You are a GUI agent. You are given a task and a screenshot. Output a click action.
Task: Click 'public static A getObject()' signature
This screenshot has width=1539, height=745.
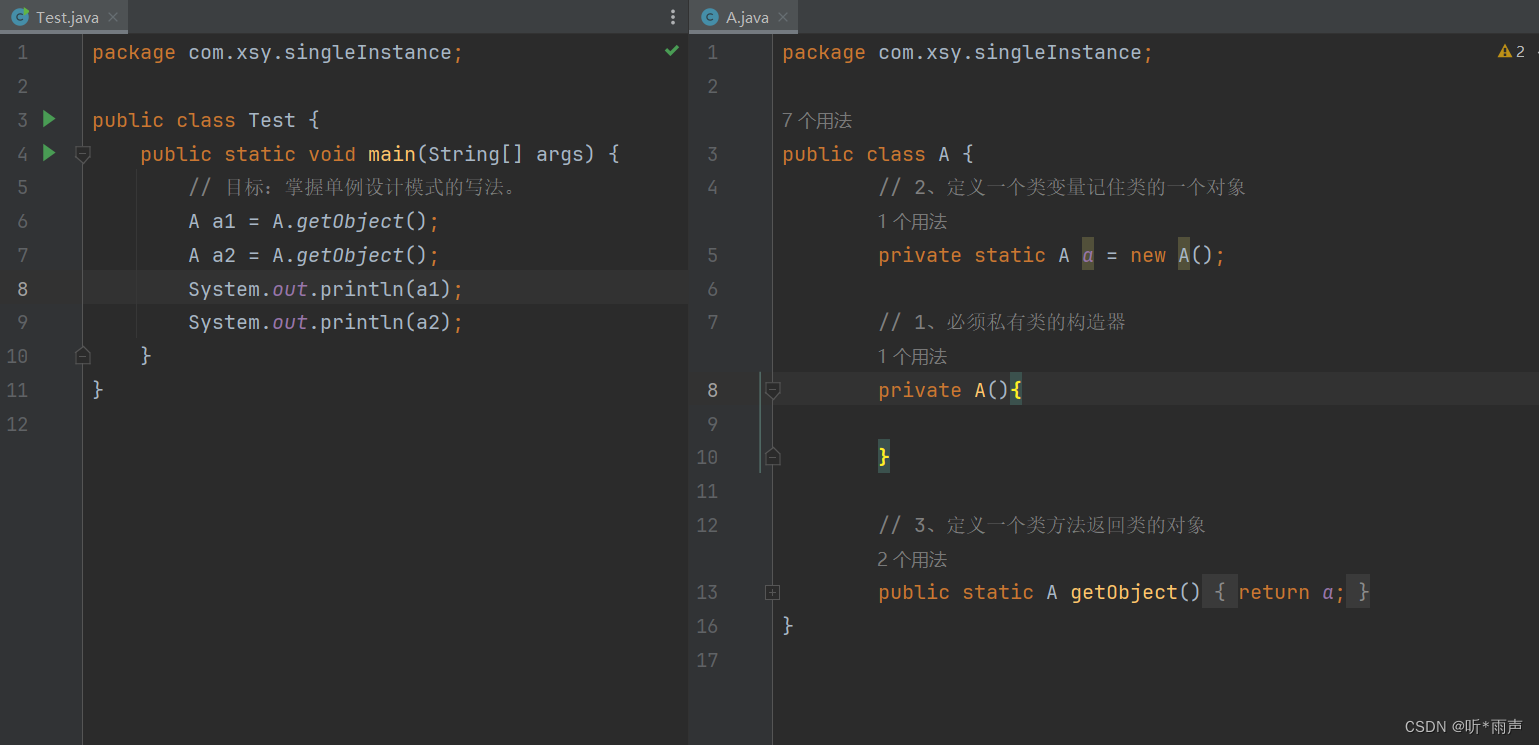click(1039, 592)
